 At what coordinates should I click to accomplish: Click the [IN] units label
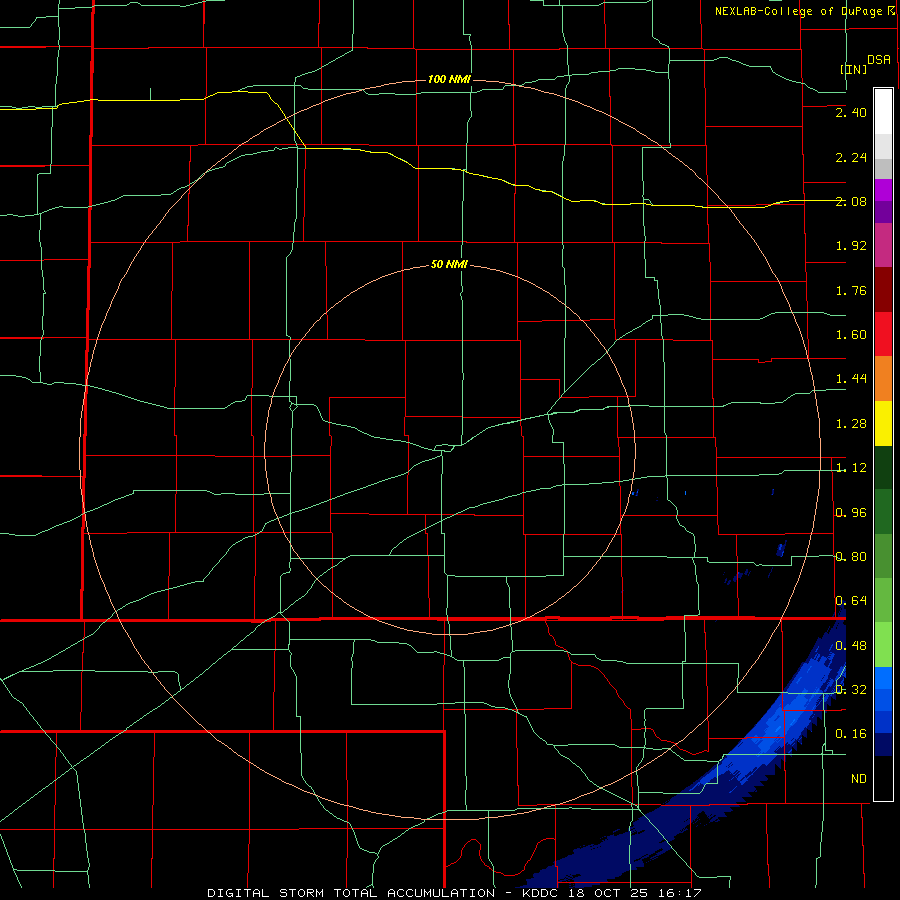854,69
